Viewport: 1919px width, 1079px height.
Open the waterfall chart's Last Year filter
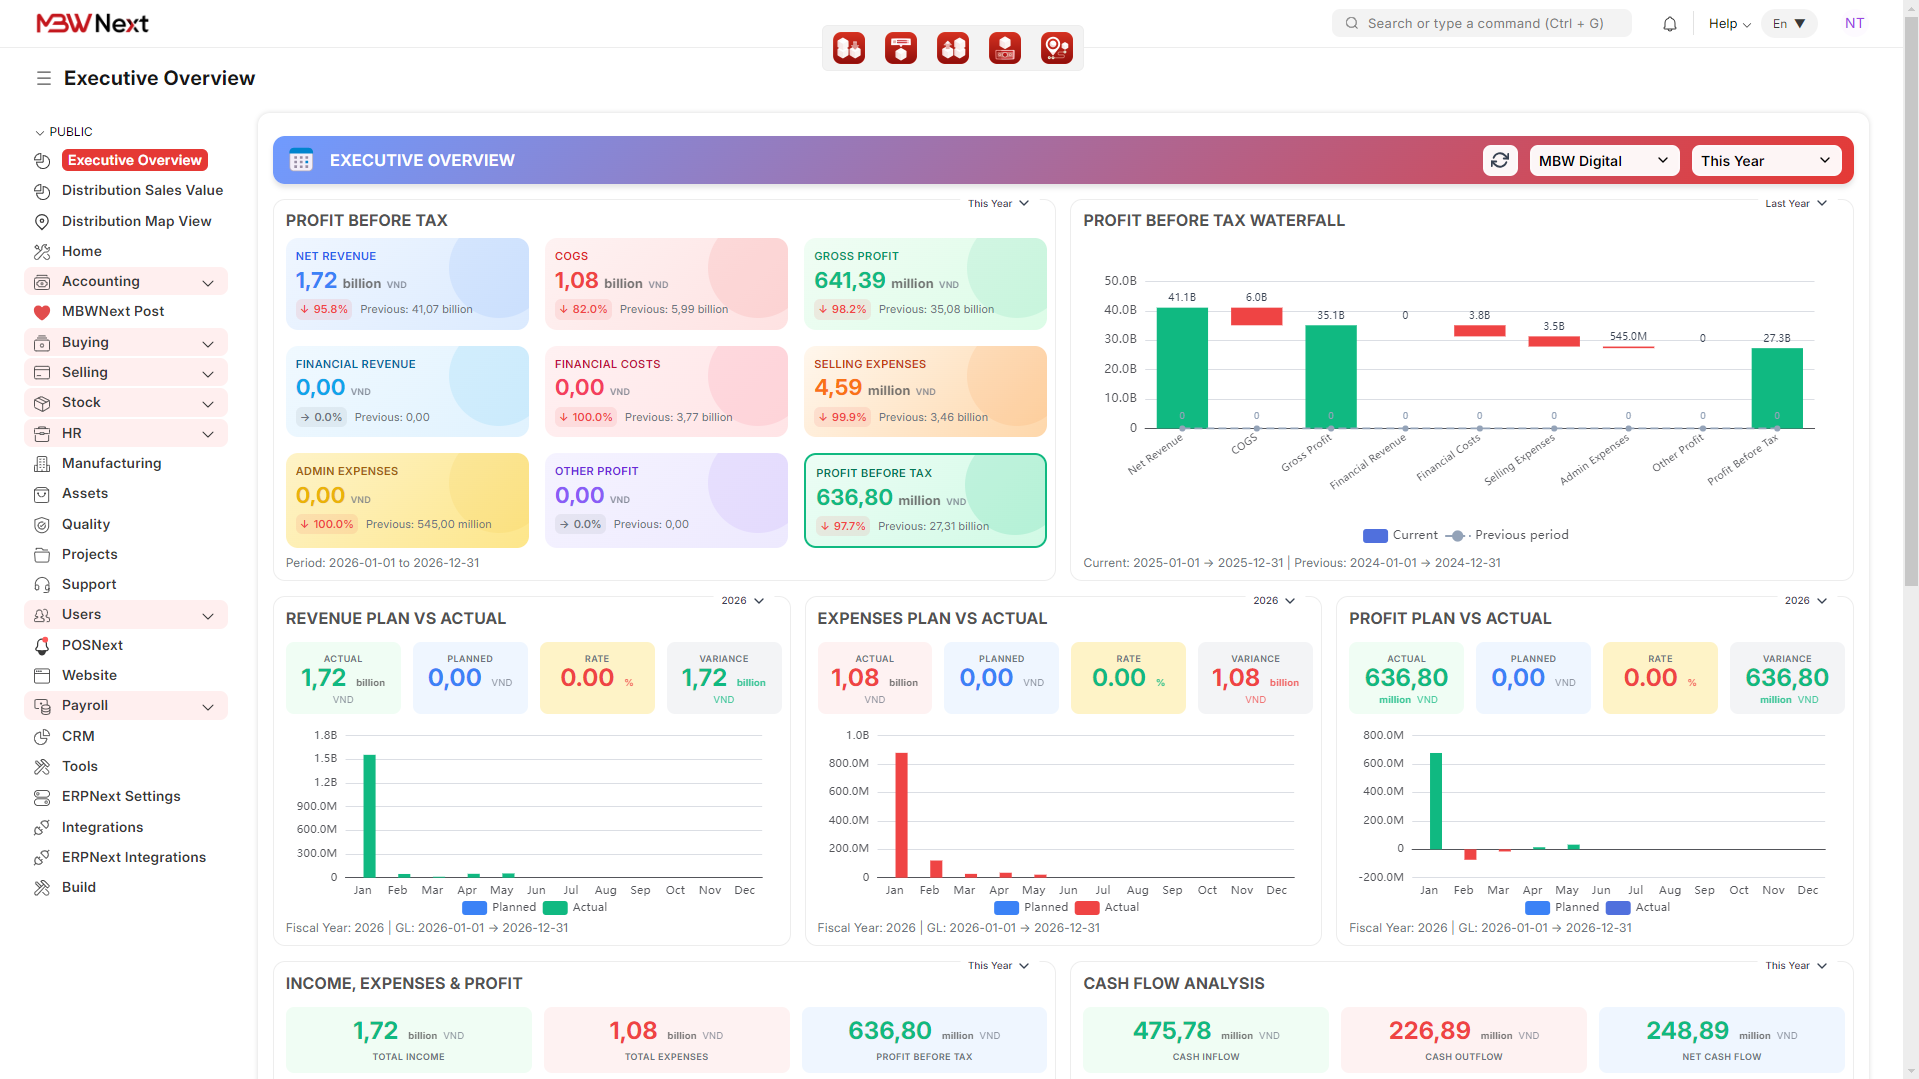[x=1796, y=204]
